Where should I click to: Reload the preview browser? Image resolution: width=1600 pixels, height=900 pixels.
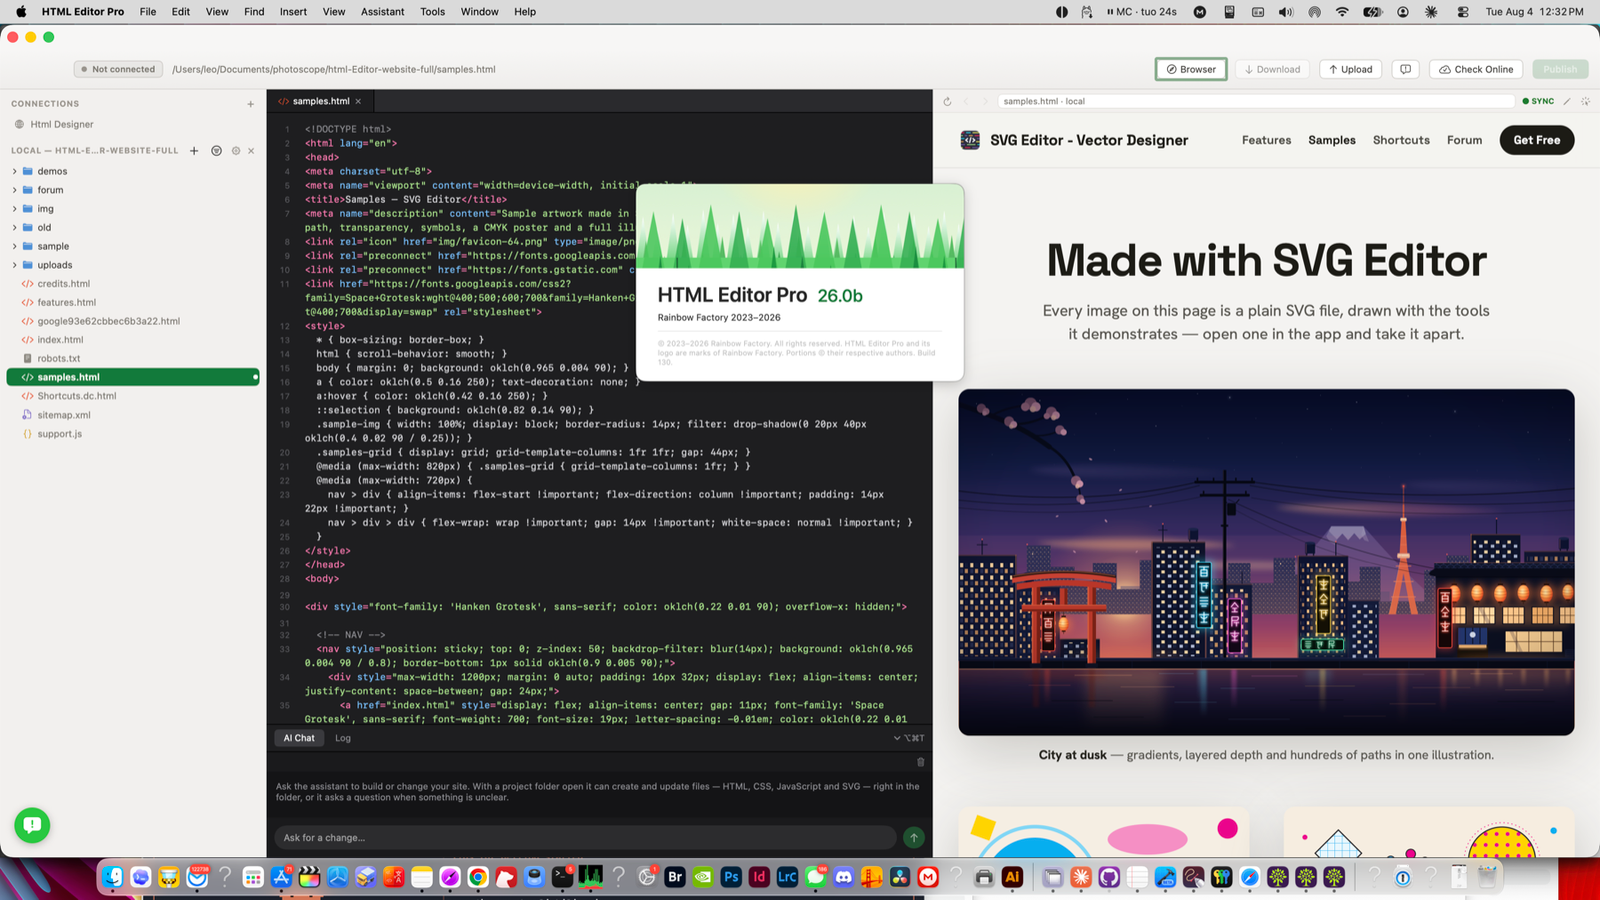pos(947,101)
